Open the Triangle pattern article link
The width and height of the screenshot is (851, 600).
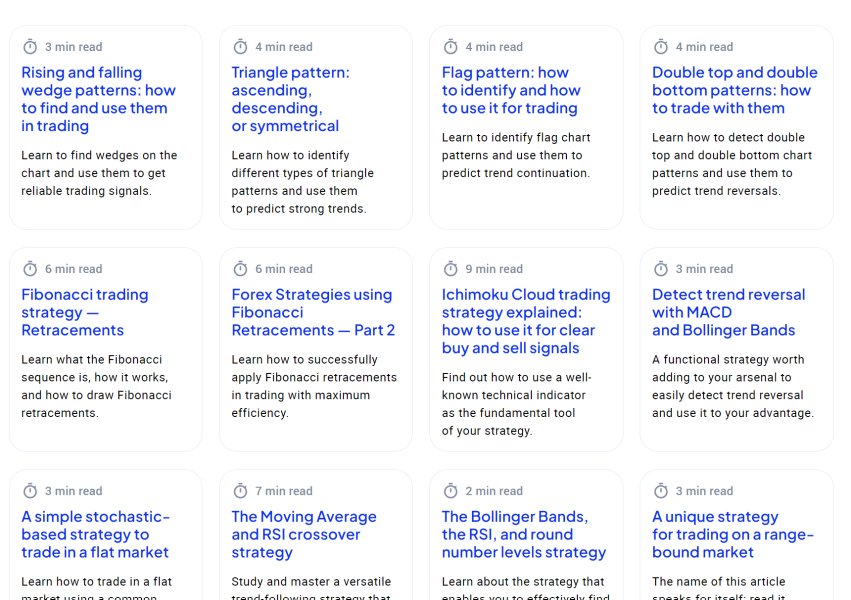(x=290, y=99)
